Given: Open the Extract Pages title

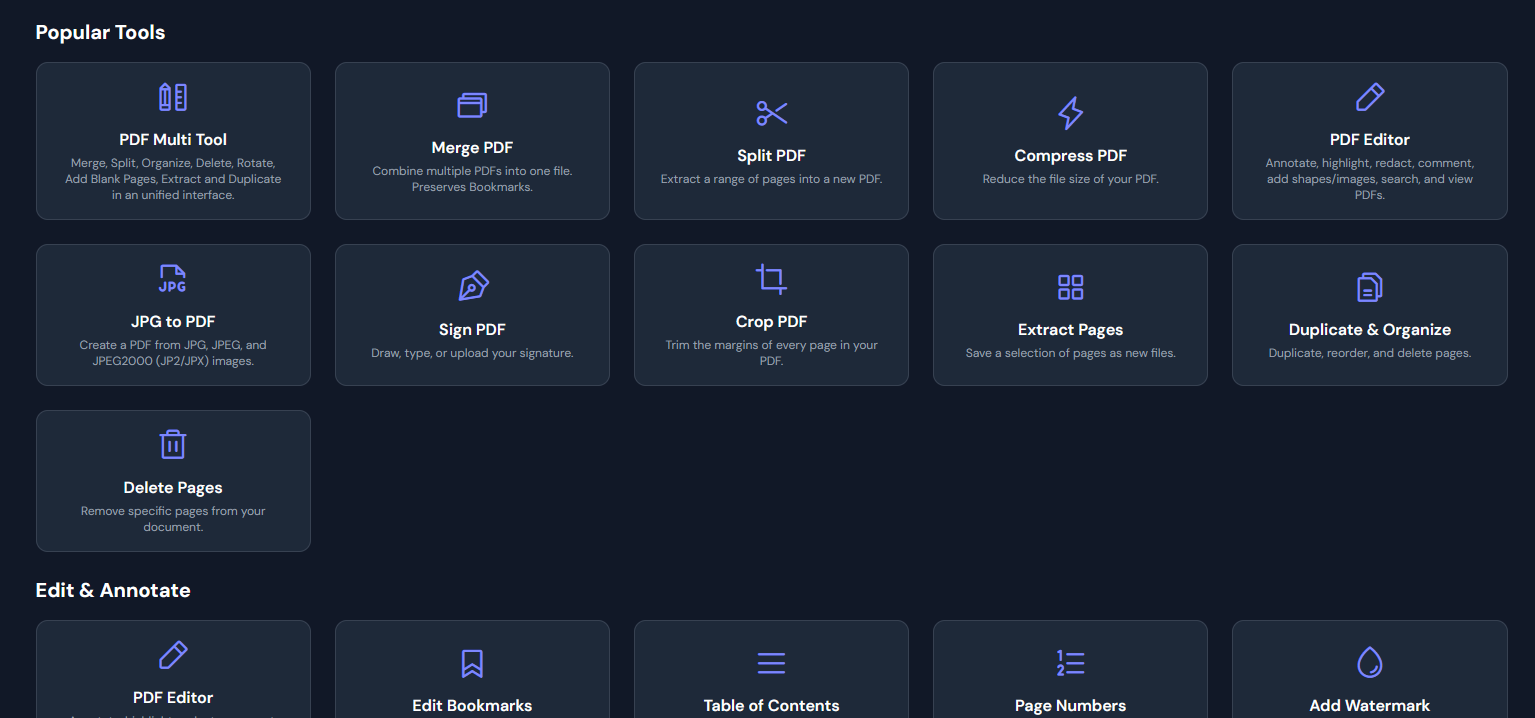Looking at the screenshot, I should (x=1070, y=330).
